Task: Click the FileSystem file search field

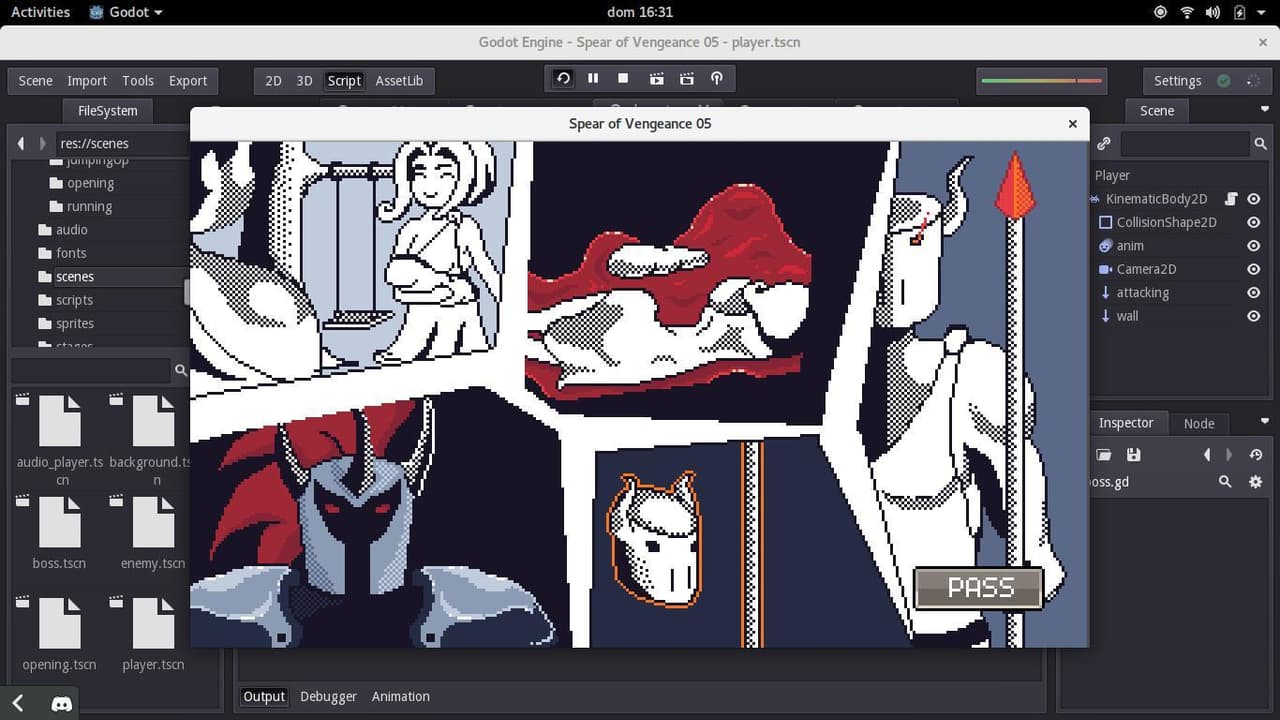Action: (x=92, y=370)
